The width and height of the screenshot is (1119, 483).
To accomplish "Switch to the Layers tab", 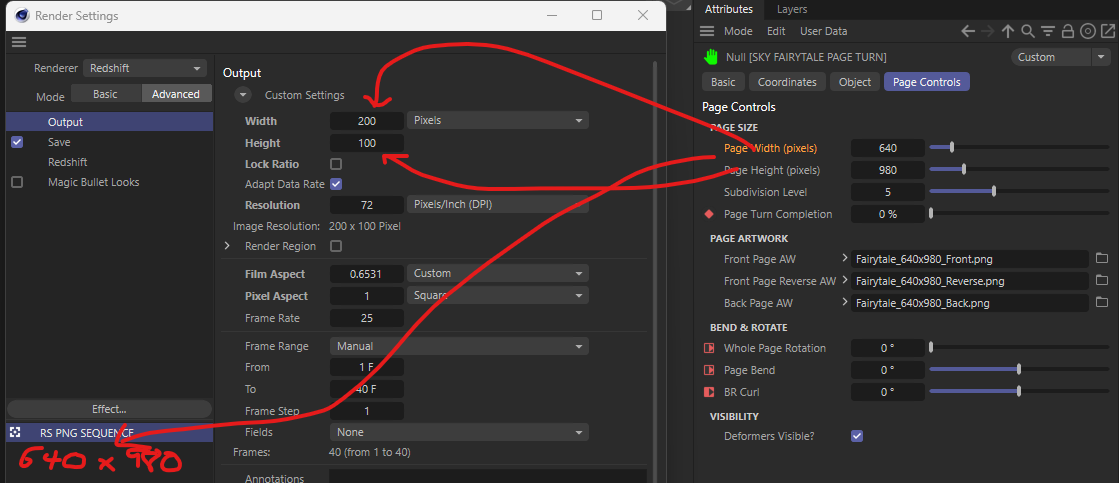I will click(x=791, y=9).
